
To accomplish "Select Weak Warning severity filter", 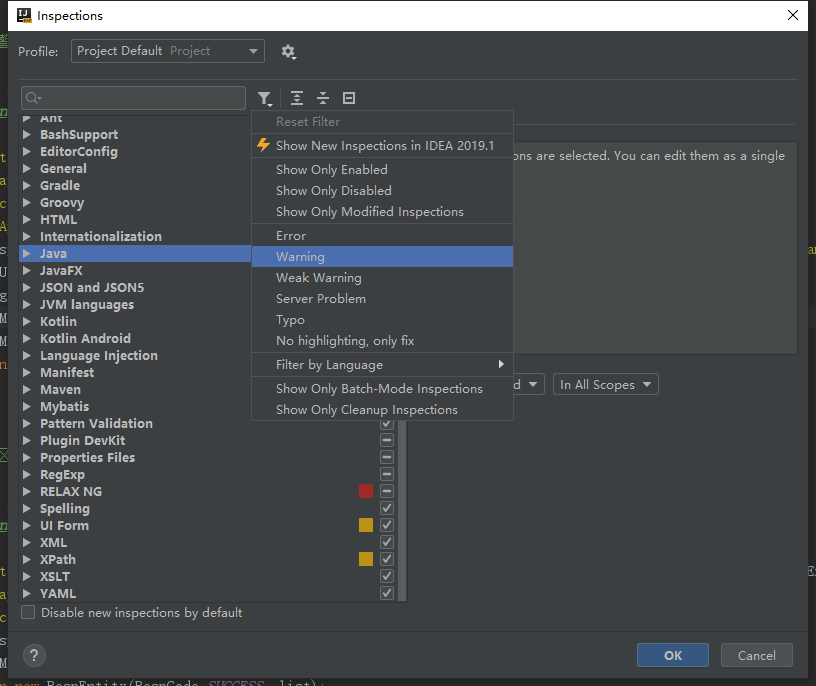I will (x=382, y=278).
